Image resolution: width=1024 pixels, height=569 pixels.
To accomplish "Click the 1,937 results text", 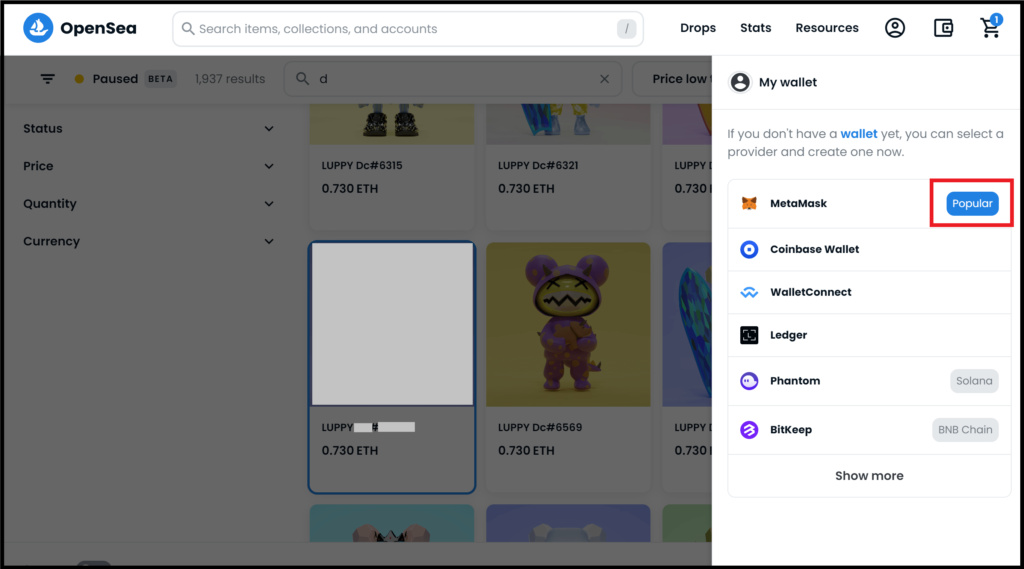I will coord(230,79).
